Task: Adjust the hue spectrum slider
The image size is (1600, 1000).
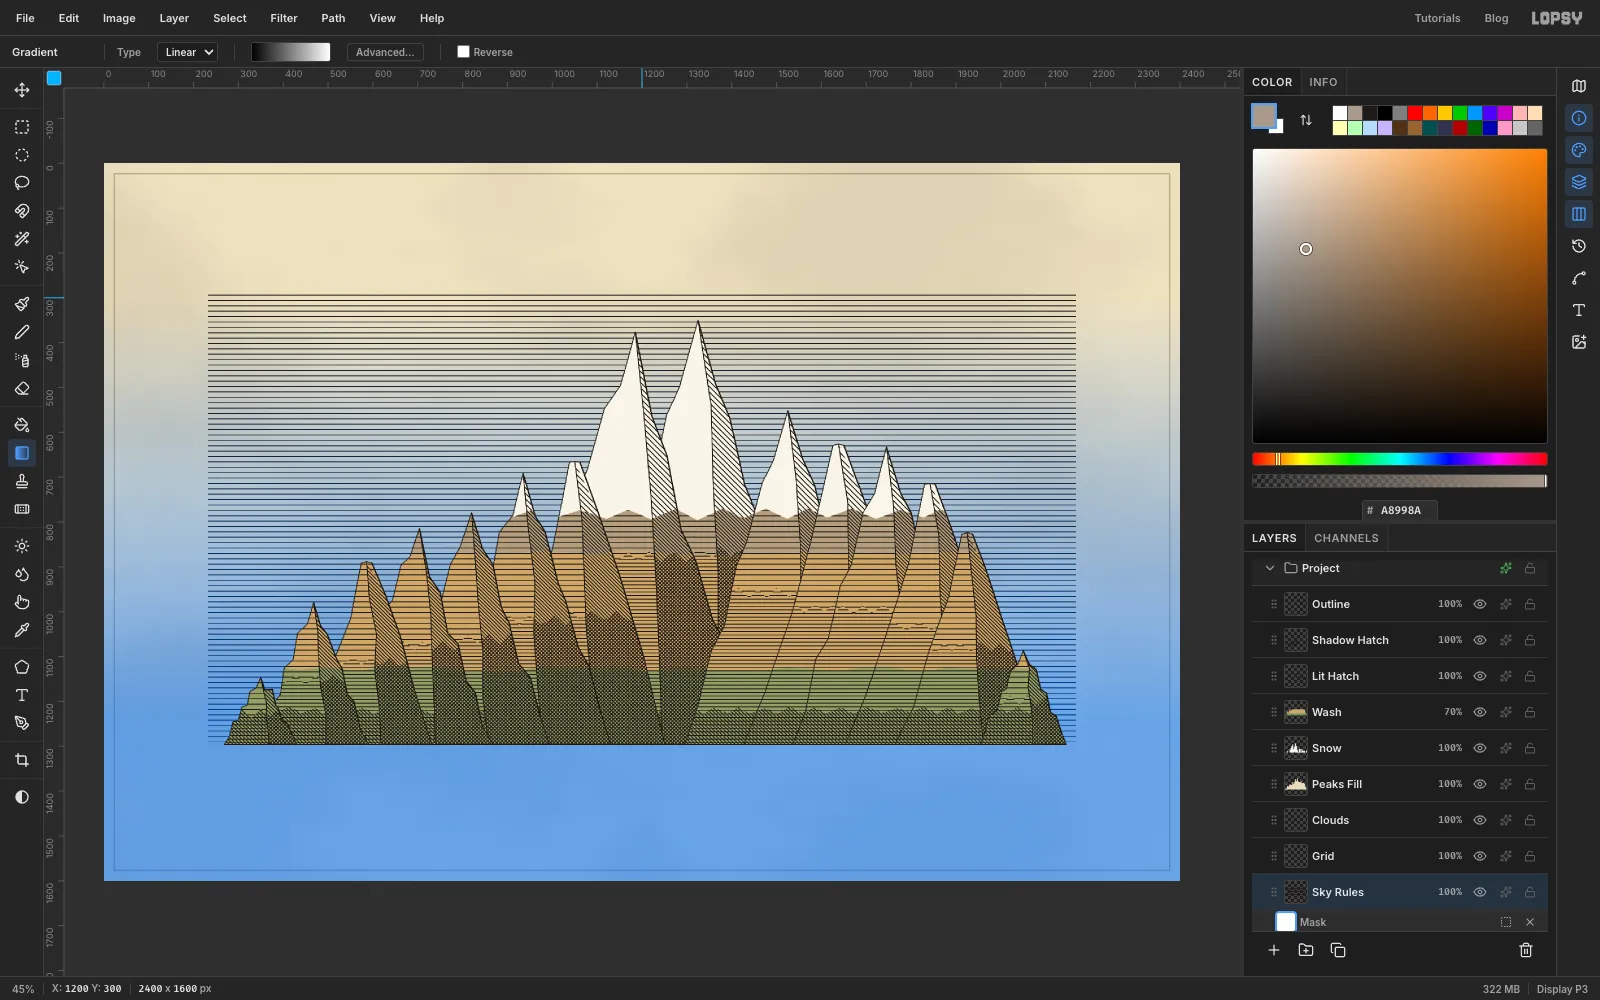Action: tap(1400, 459)
